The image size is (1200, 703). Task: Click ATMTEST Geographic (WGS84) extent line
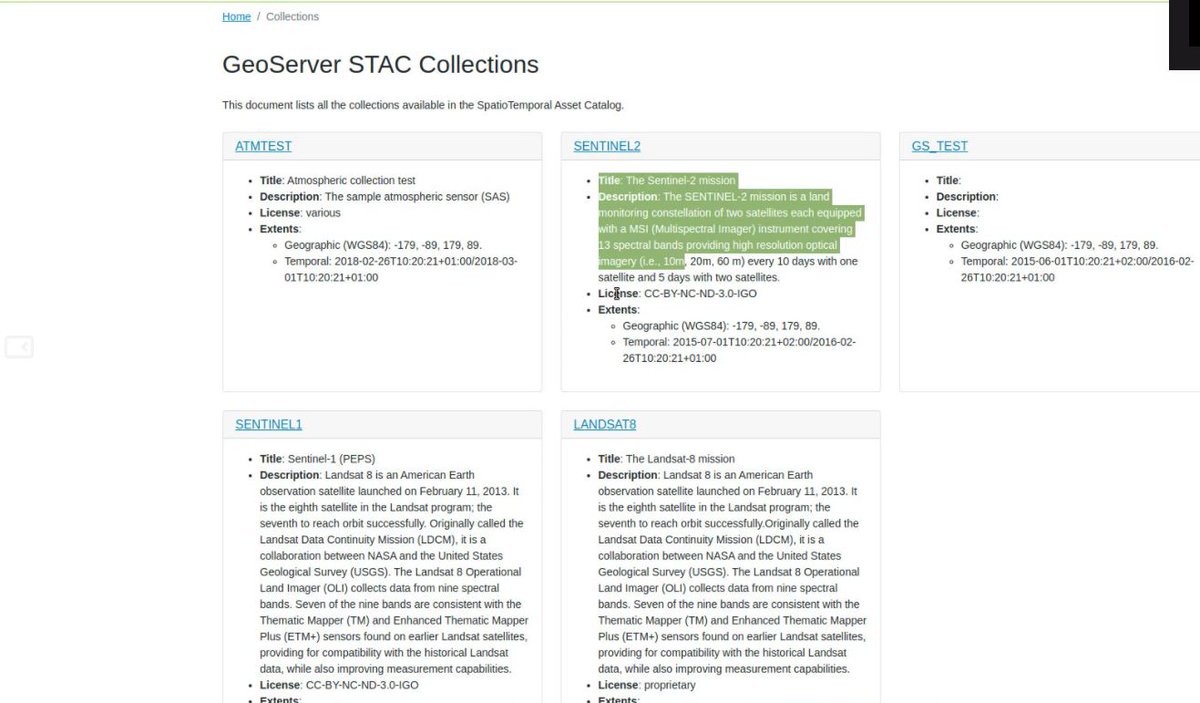pos(383,245)
